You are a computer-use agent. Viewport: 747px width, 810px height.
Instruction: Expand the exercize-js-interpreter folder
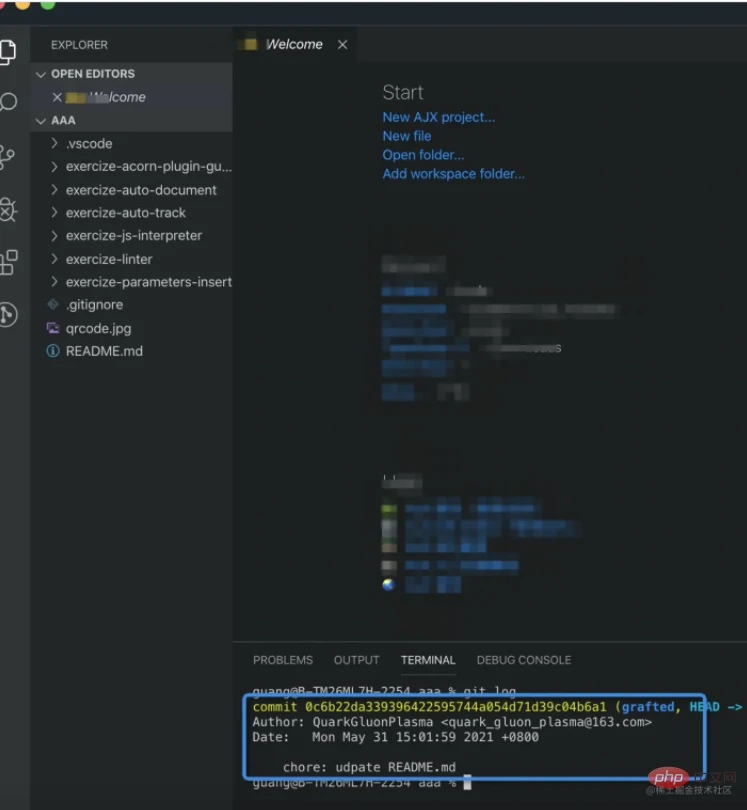(54, 236)
